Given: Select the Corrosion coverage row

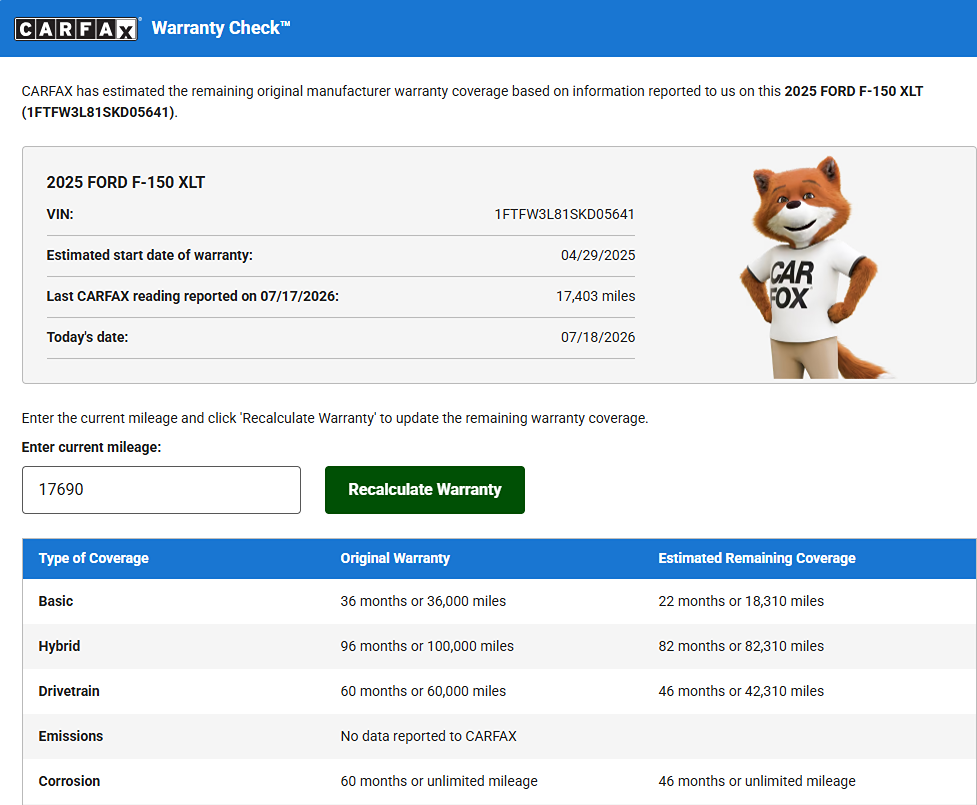Looking at the screenshot, I should [x=499, y=781].
